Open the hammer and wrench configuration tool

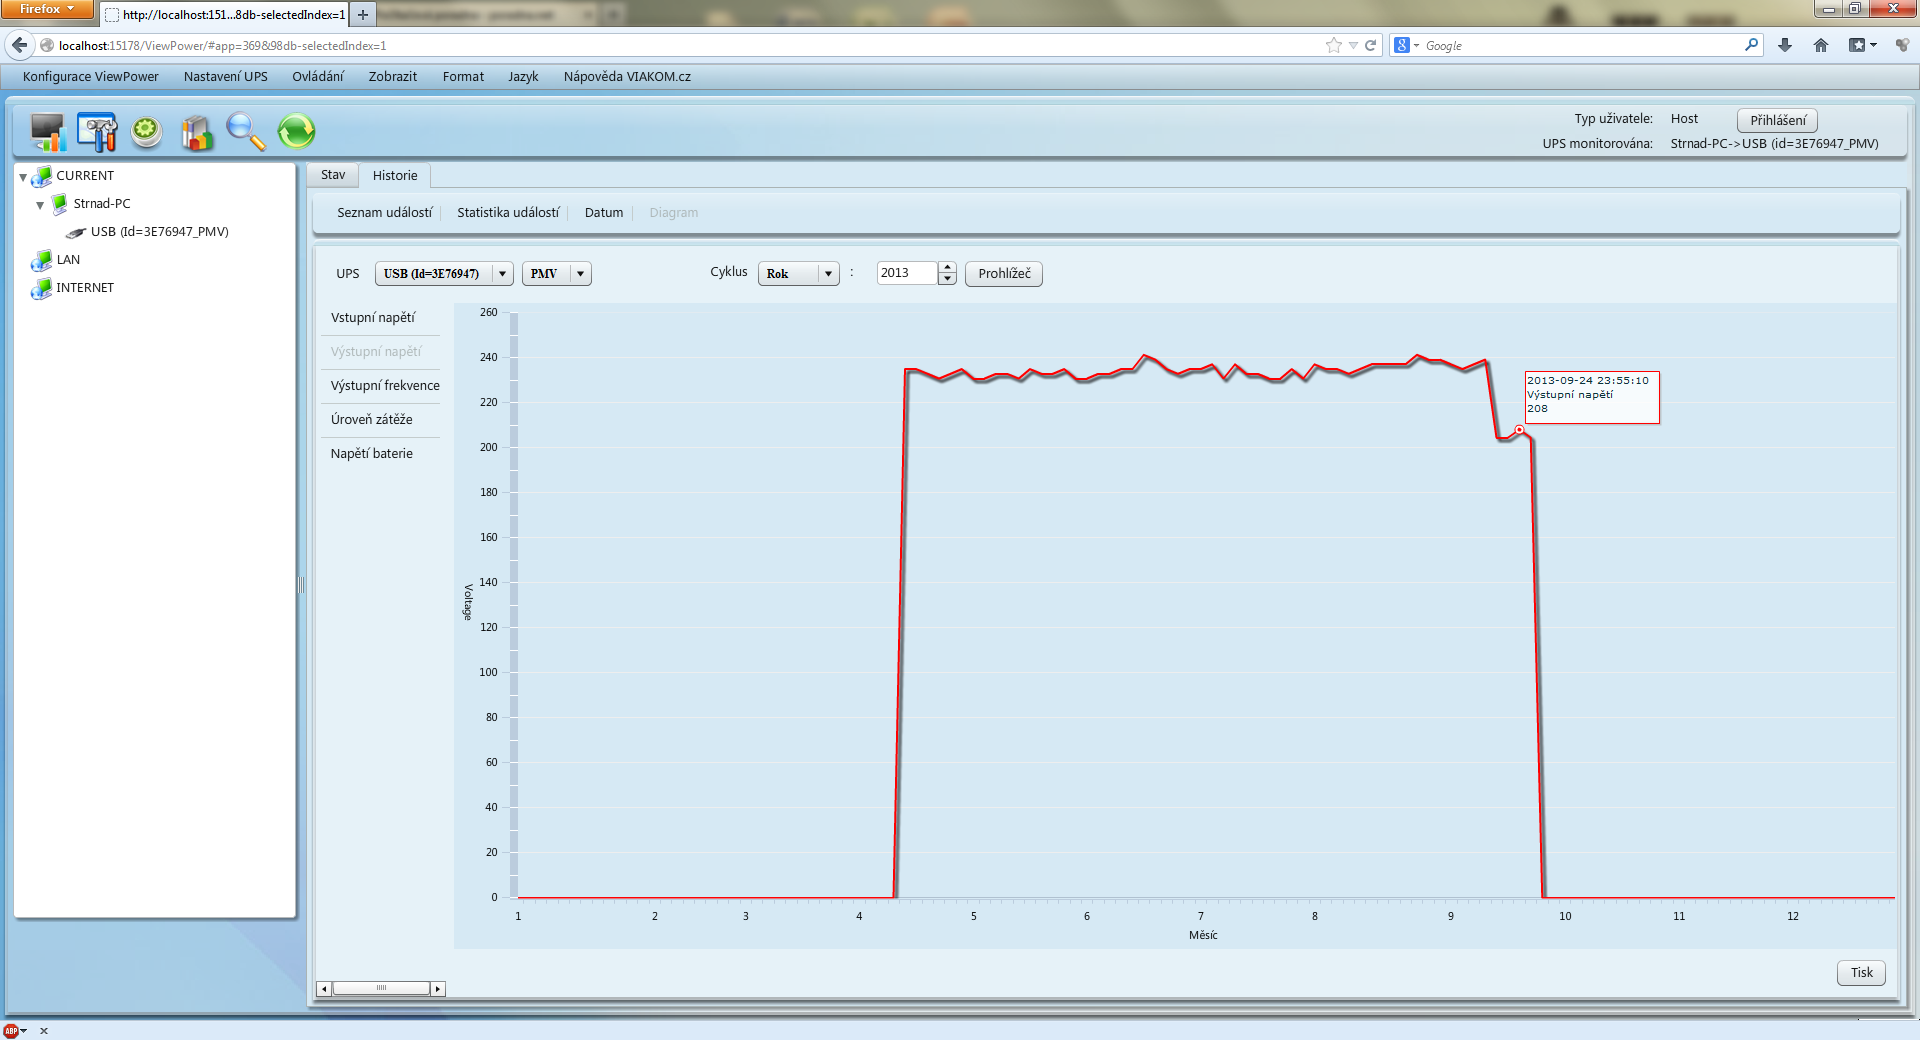(x=97, y=132)
